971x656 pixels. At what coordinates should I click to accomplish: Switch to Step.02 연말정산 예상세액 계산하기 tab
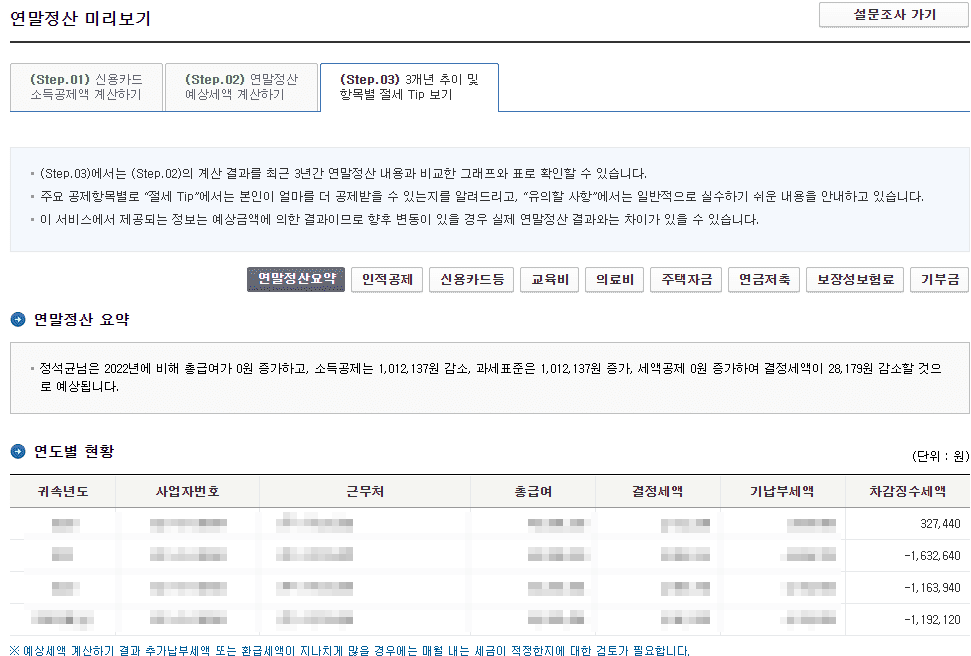(x=242, y=87)
